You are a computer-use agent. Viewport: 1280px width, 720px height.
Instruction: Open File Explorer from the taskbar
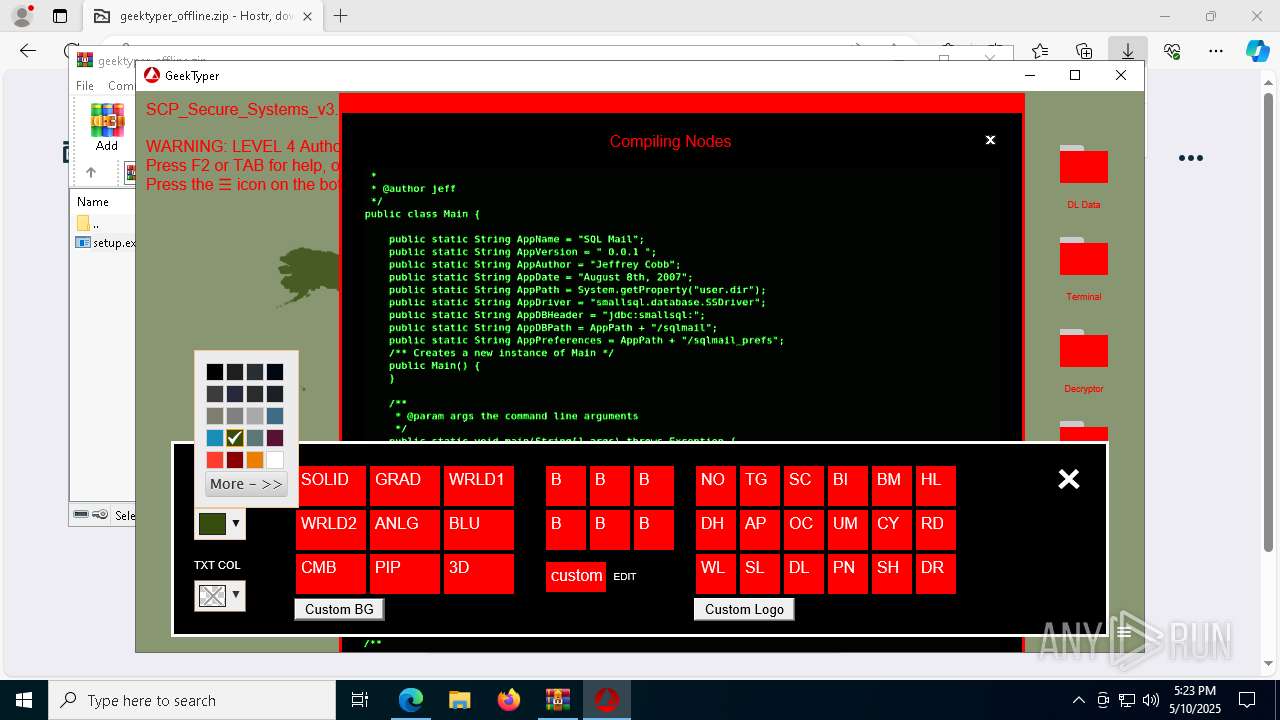click(460, 700)
